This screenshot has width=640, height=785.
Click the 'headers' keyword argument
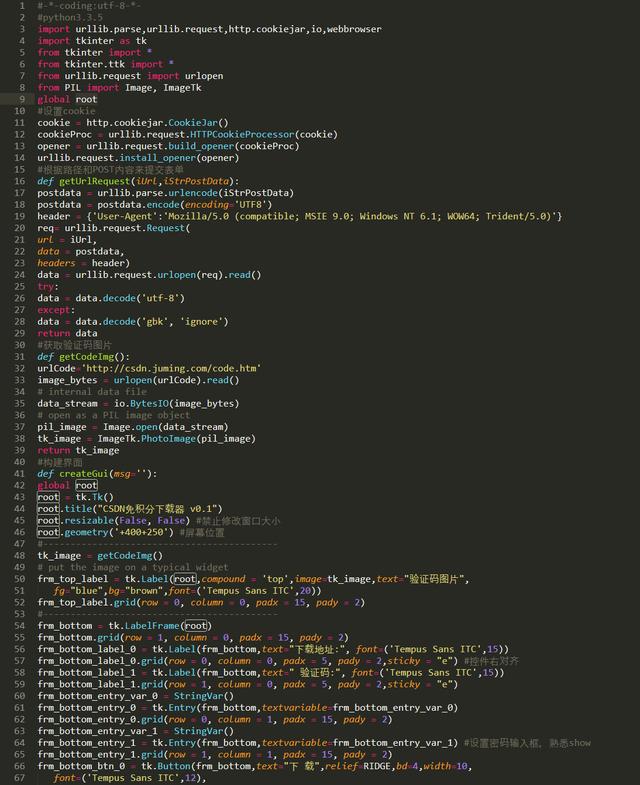[x=56, y=263]
